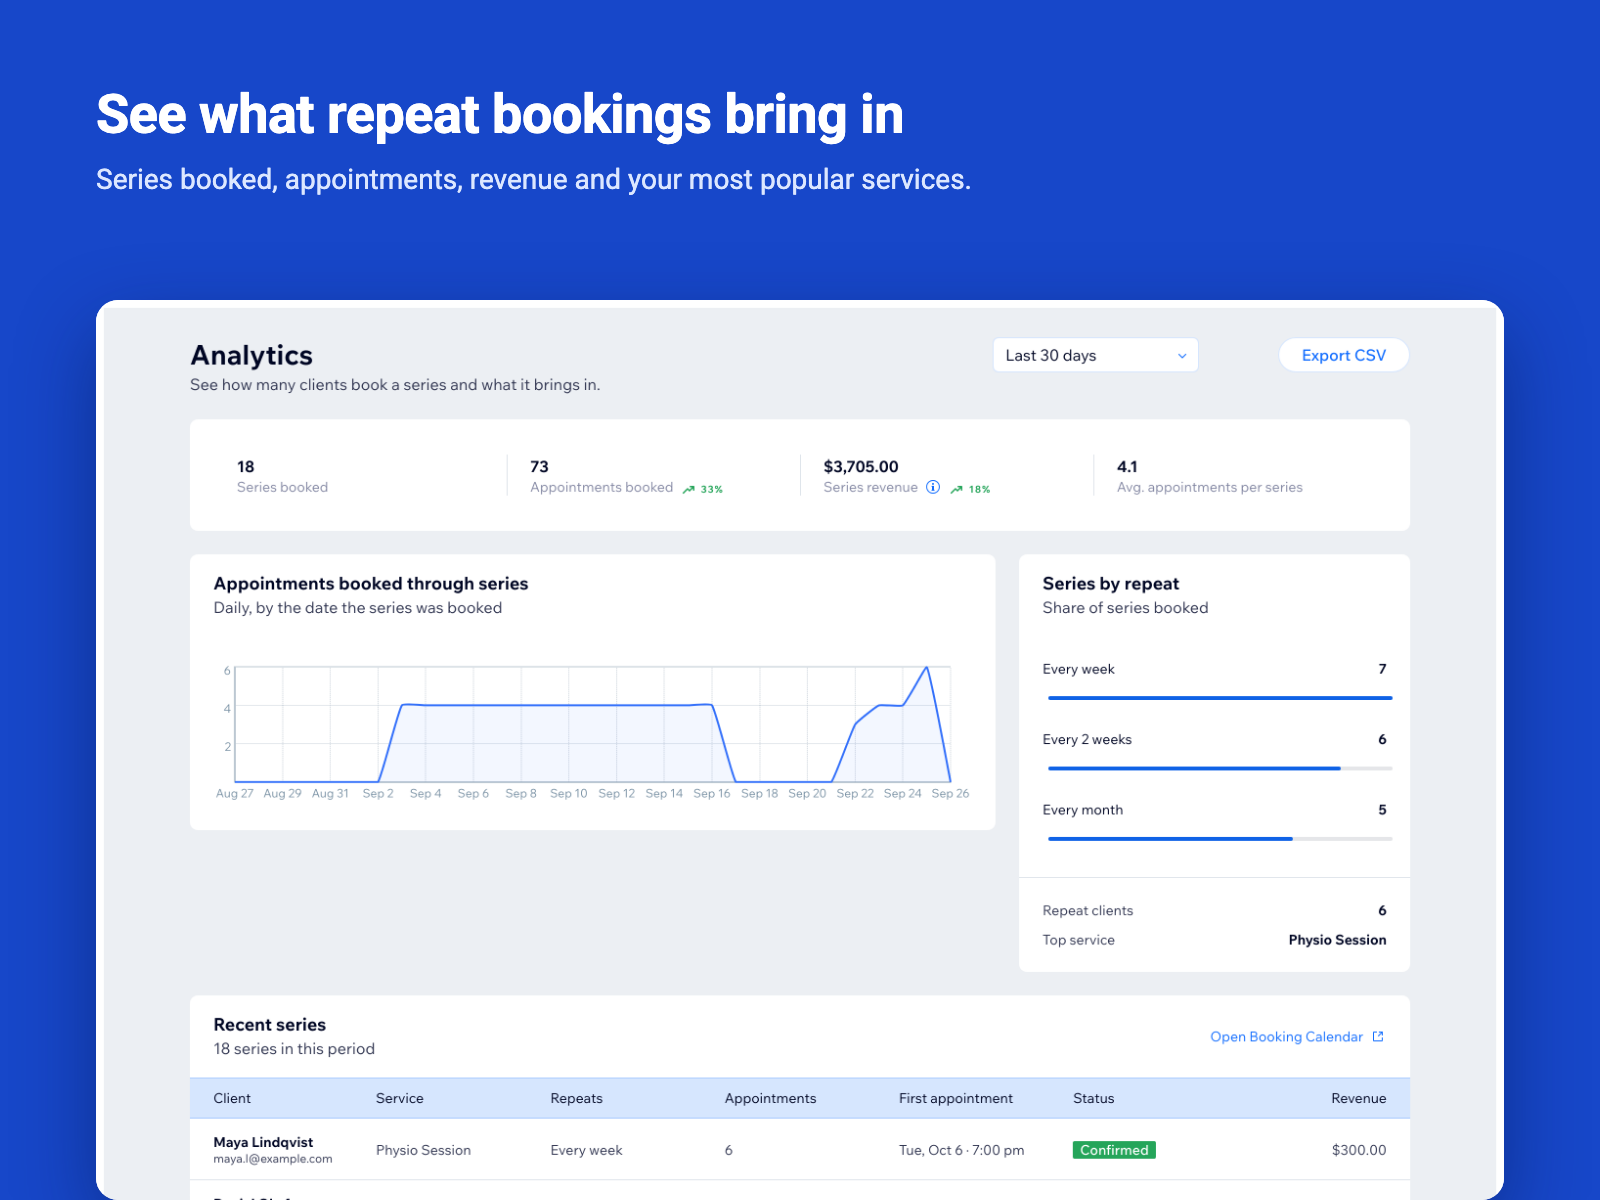The height and width of the screenshot is (1200, 1600).
Task: Click the Appointments column header
Action: (771, 1098)
